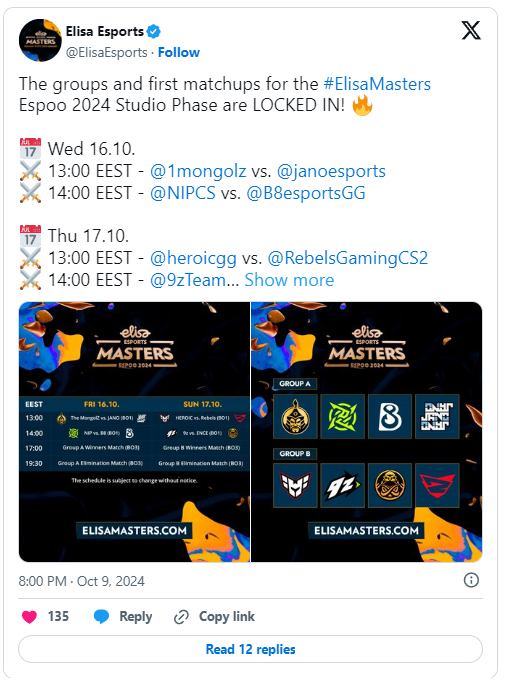Open the #ElisaMasters hashtag
This screenshot has height=687, width=506.
tap(377, 84)
